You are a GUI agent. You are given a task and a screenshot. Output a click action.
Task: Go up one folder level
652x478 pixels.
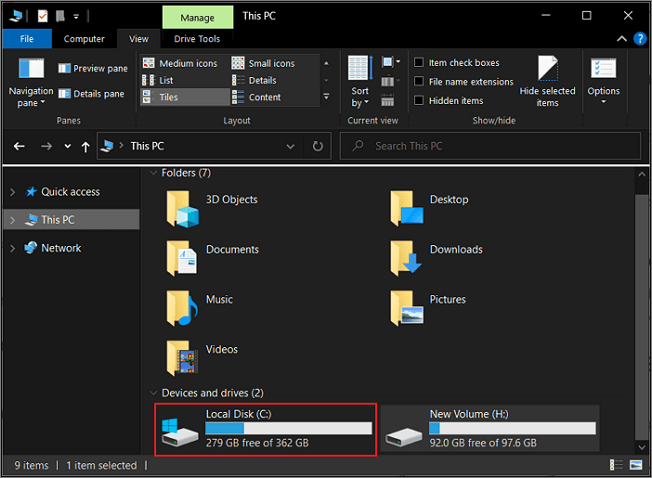tap(86, 146)
